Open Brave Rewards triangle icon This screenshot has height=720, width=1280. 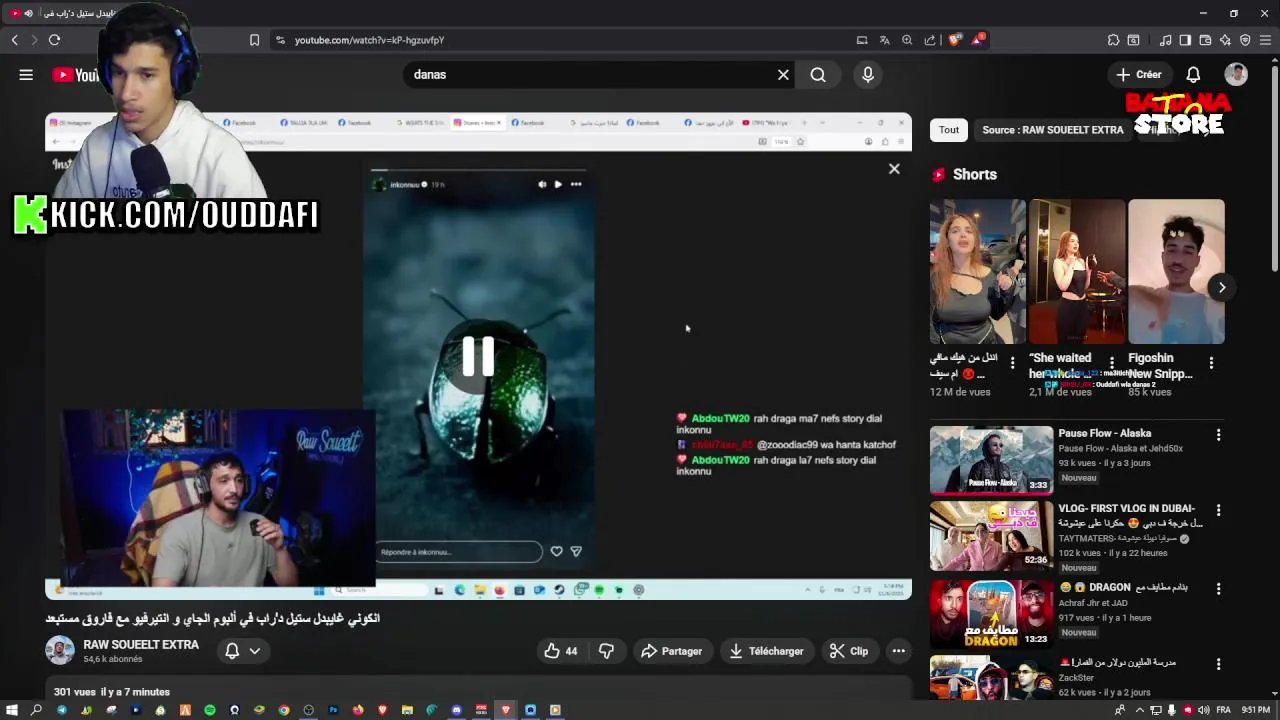pyautogui.click(x=979, y=40)
